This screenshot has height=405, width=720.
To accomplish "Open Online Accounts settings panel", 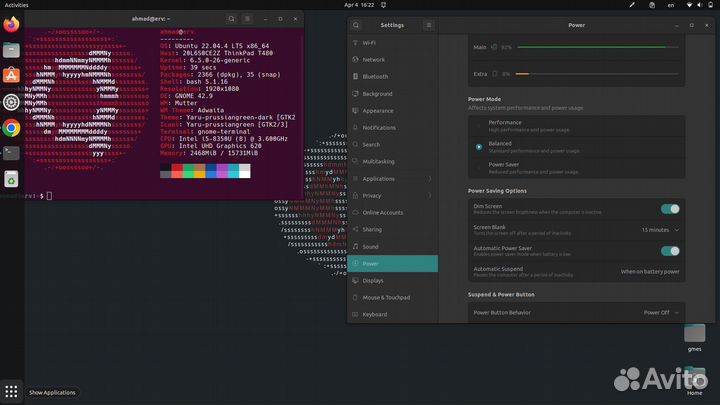I will 393,213.
